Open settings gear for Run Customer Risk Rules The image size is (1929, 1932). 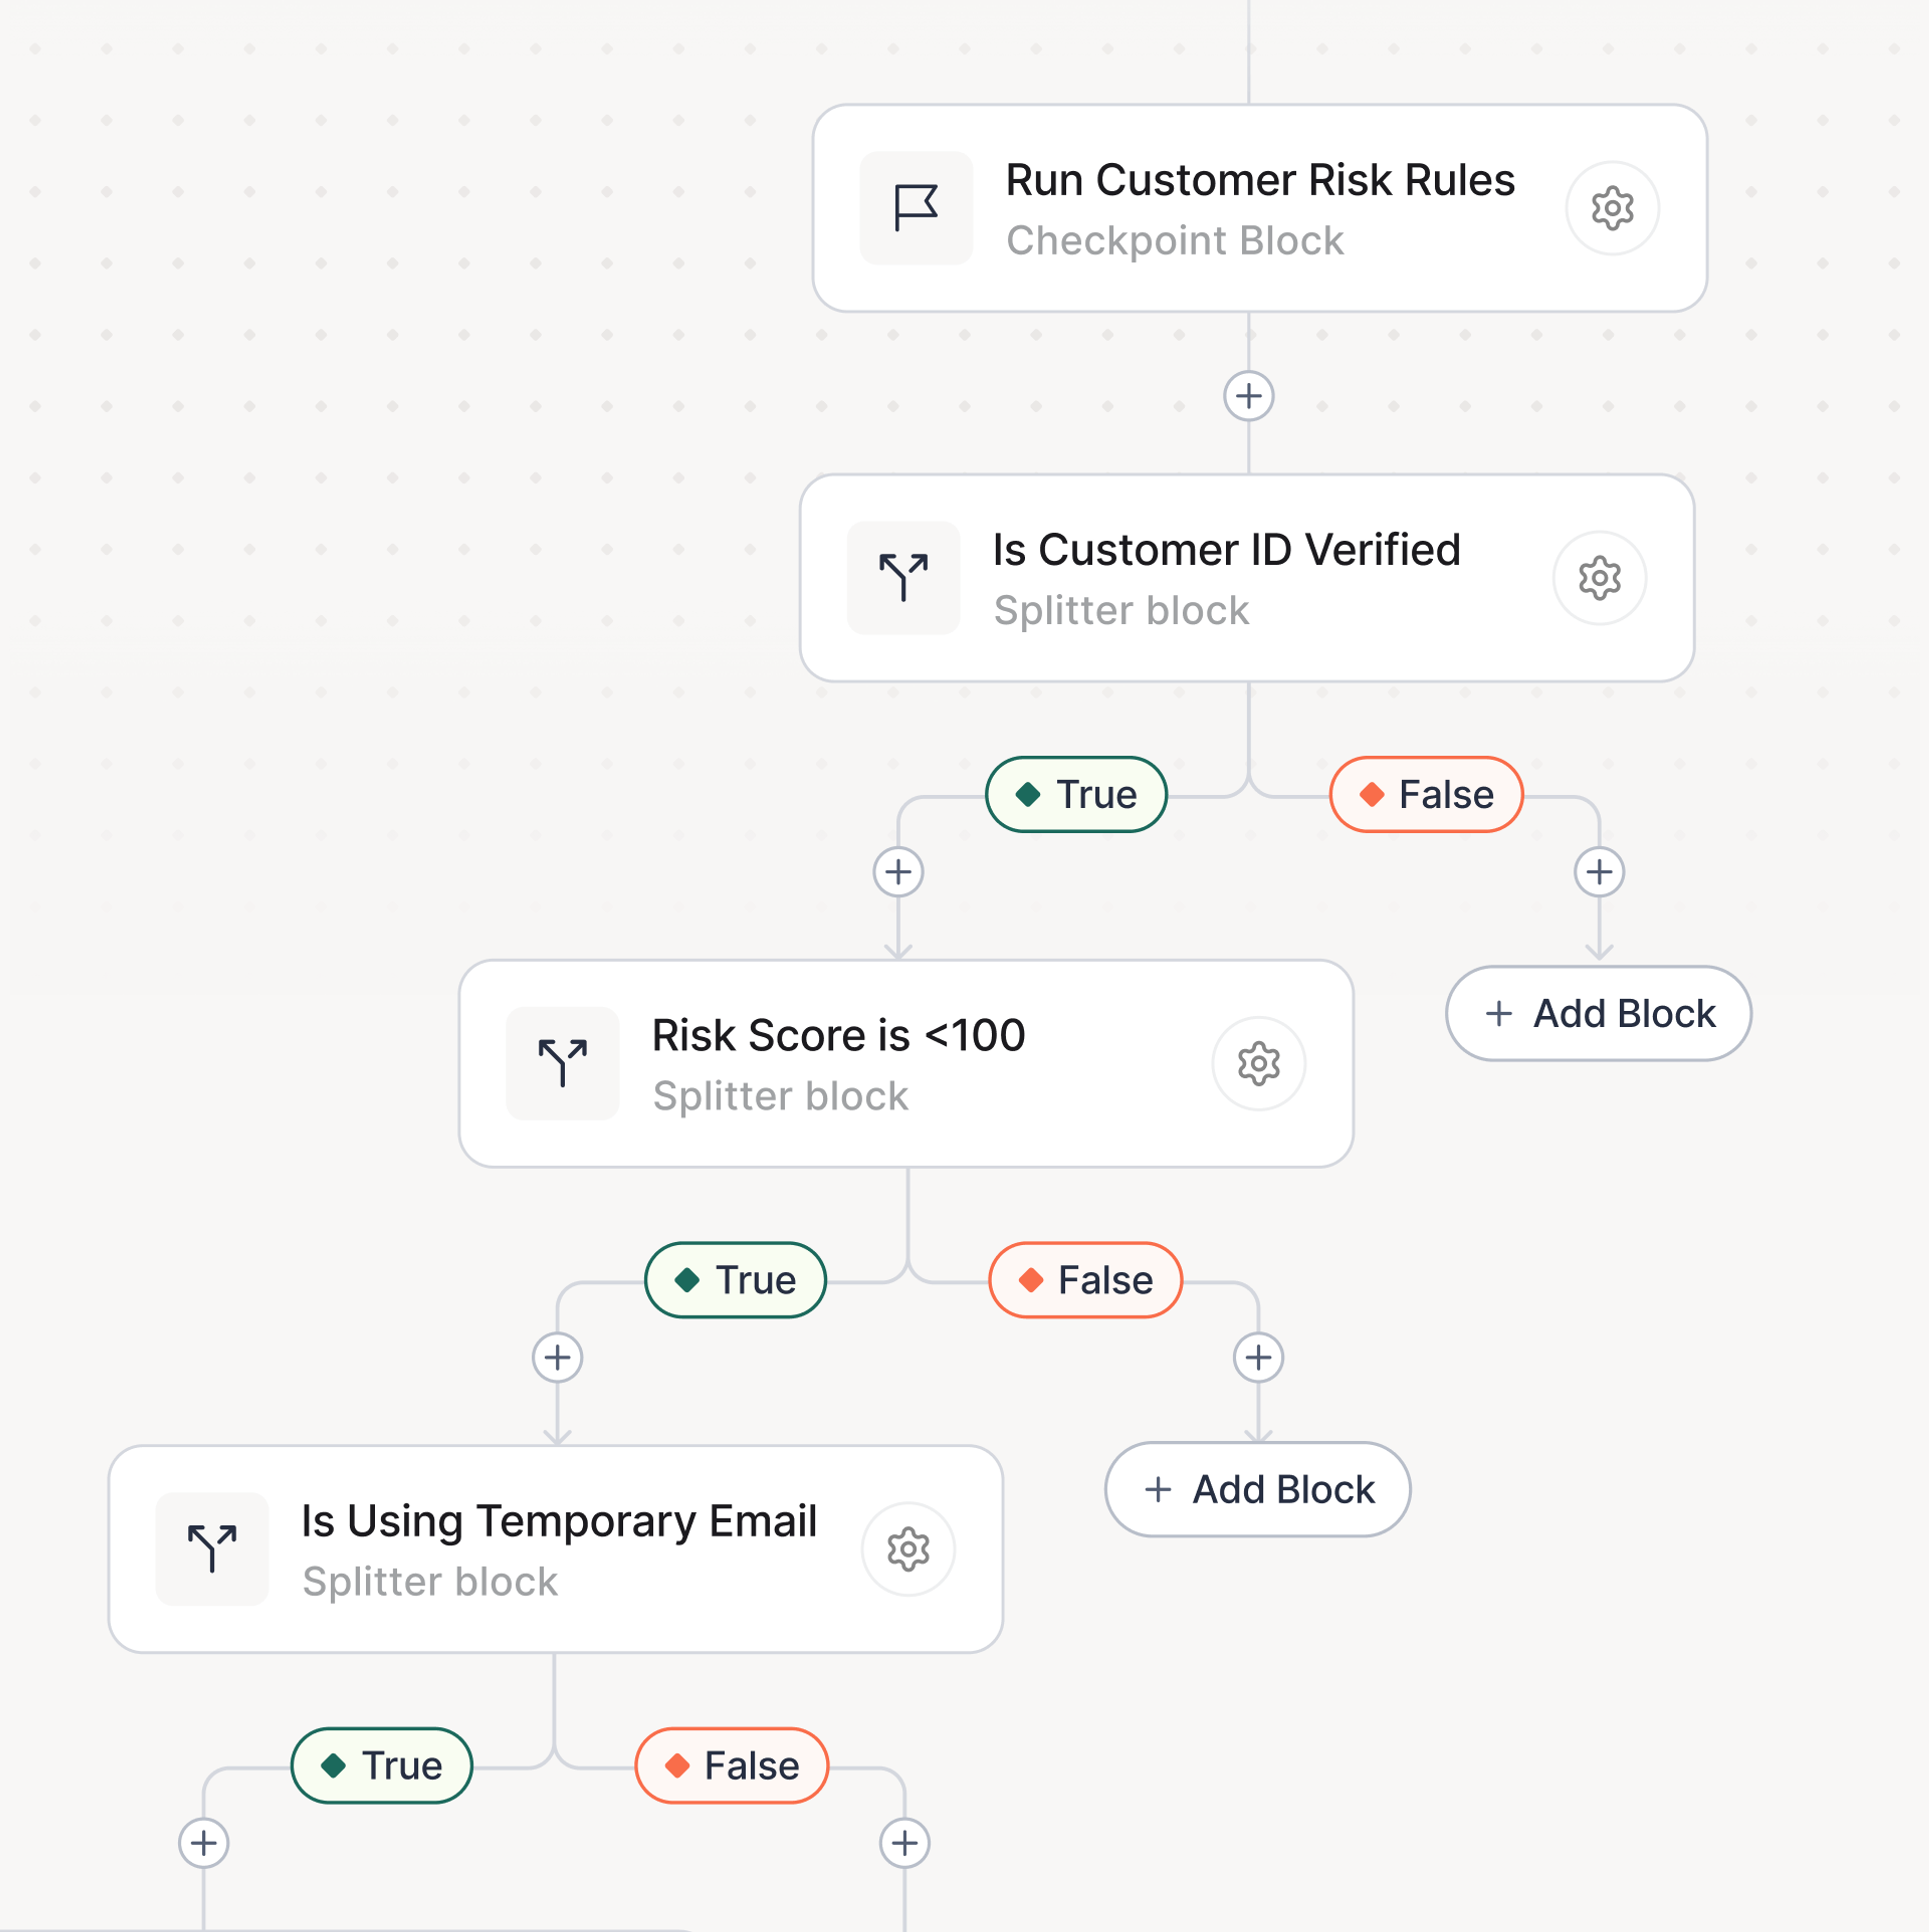(x=1611, y=208)
